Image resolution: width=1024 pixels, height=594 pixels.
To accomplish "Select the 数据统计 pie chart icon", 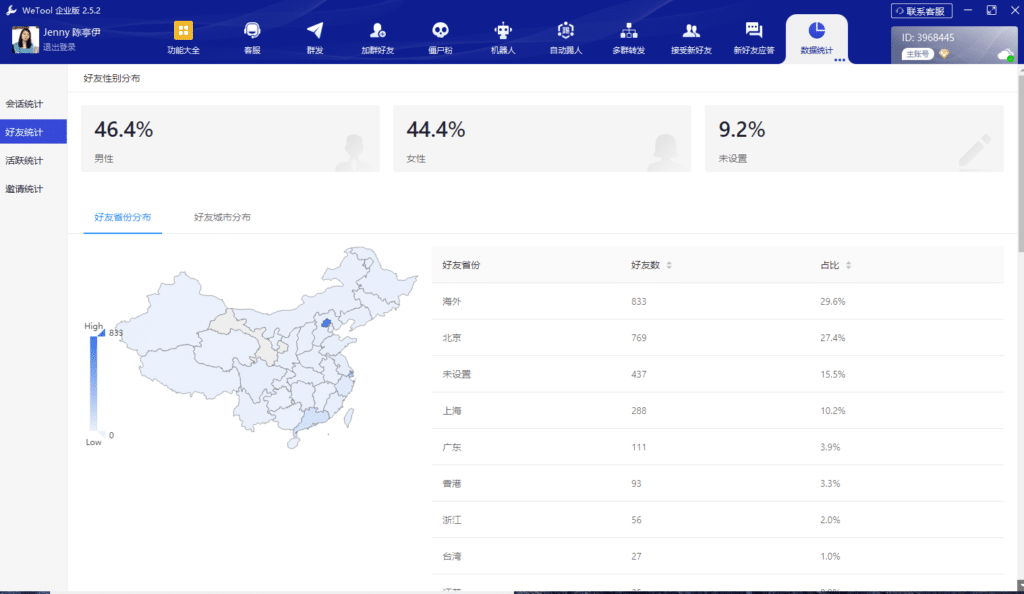I will click(816, 30).
